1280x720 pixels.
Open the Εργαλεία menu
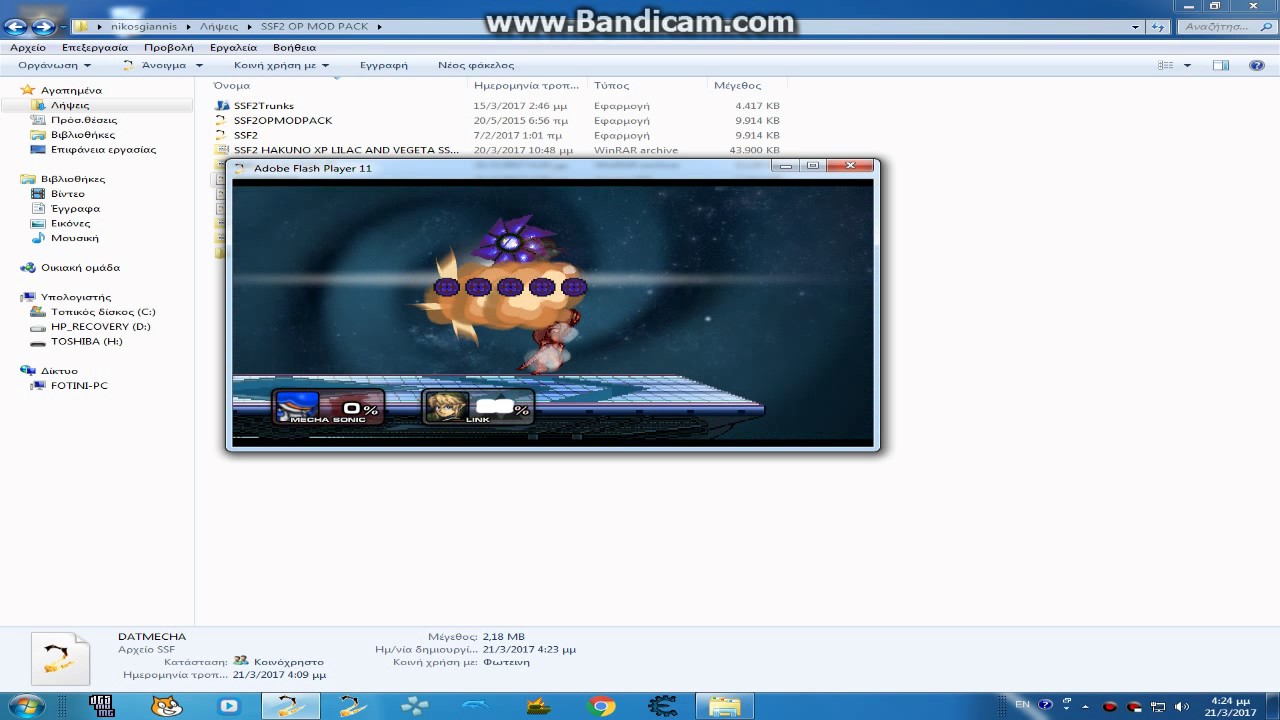(233, 47)
